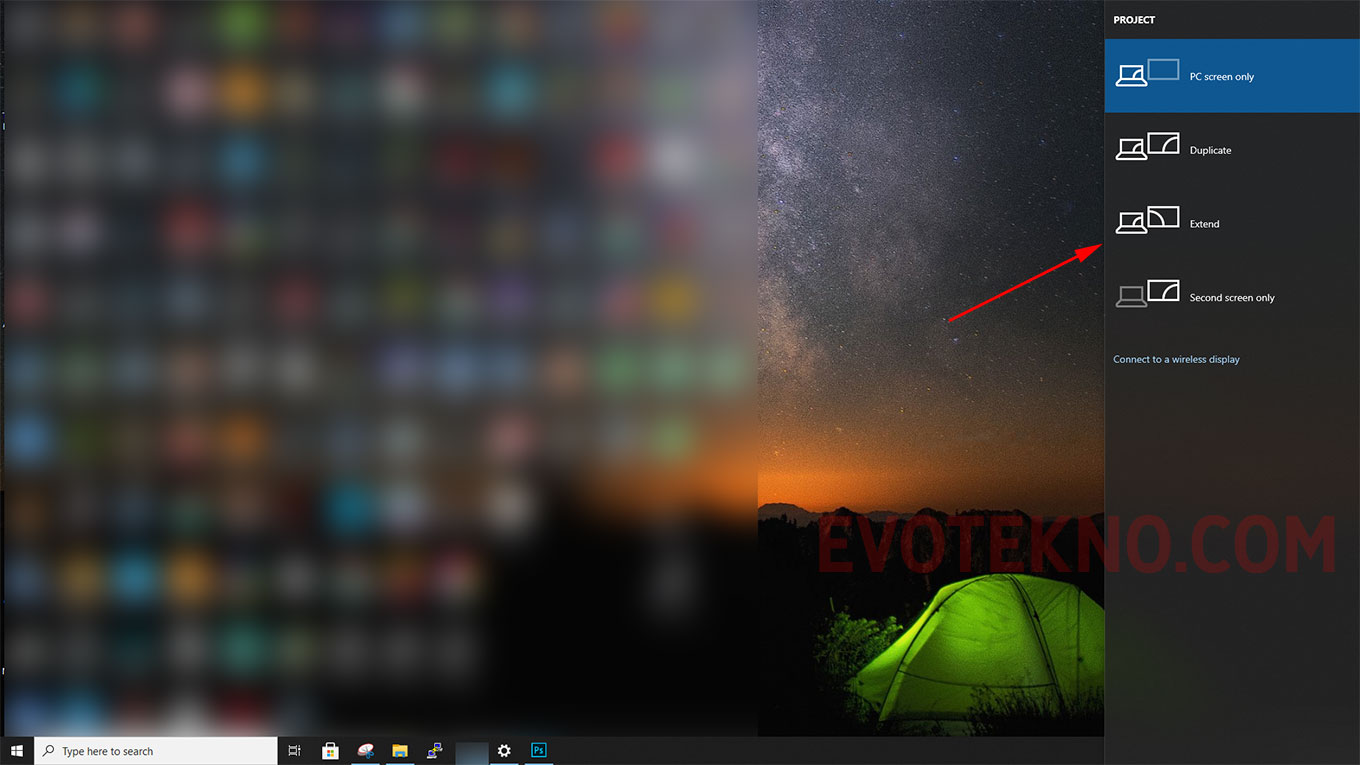Image resolution: width=1360 pixels, height=765 pixels.
Task: Select Duplicate projection mode
Action: 1232,149
